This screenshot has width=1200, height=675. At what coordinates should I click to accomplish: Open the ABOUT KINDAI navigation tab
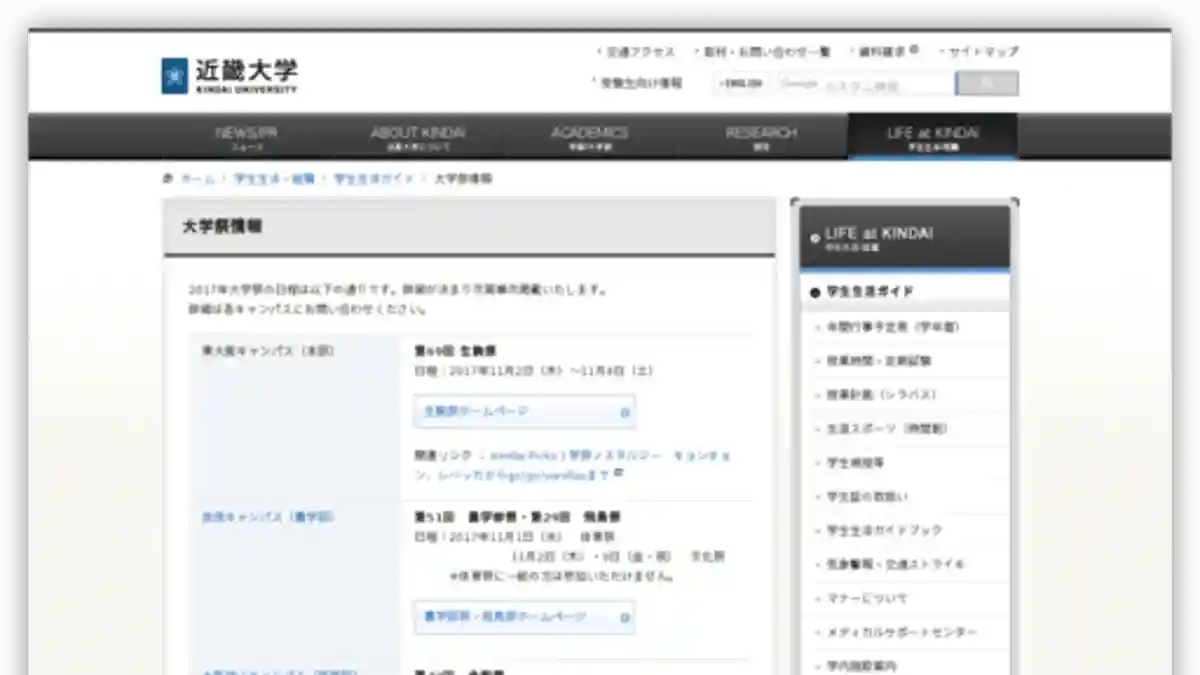tap(417, 137)
